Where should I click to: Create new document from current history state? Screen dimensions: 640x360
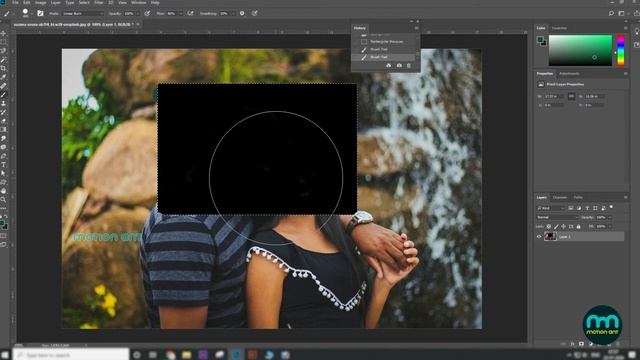click(x=389, y=65)
